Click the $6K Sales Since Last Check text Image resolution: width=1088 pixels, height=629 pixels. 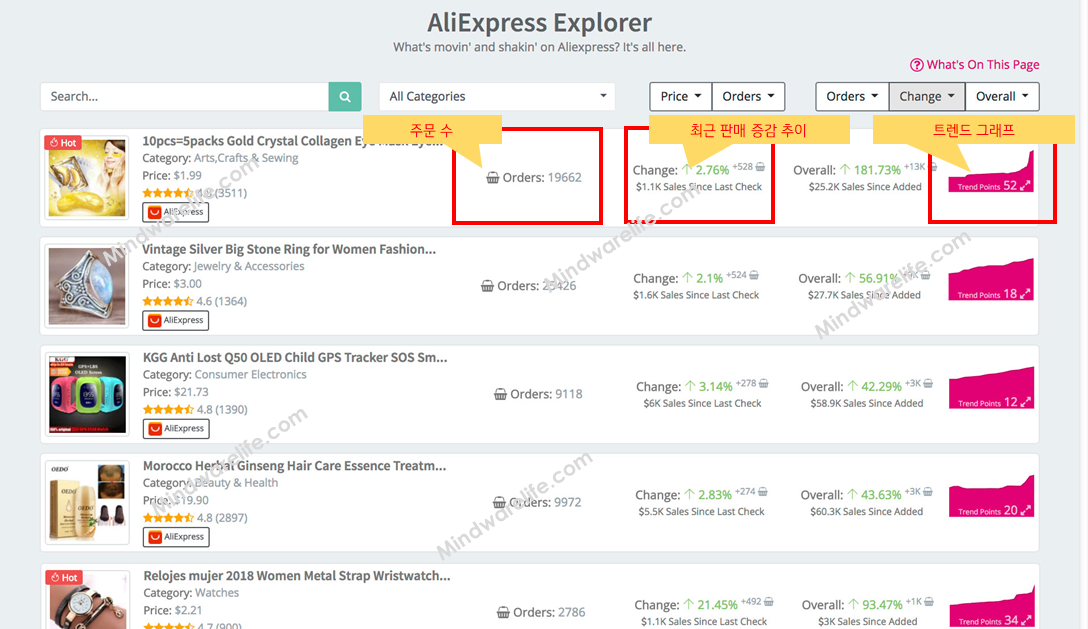[702, 403]
